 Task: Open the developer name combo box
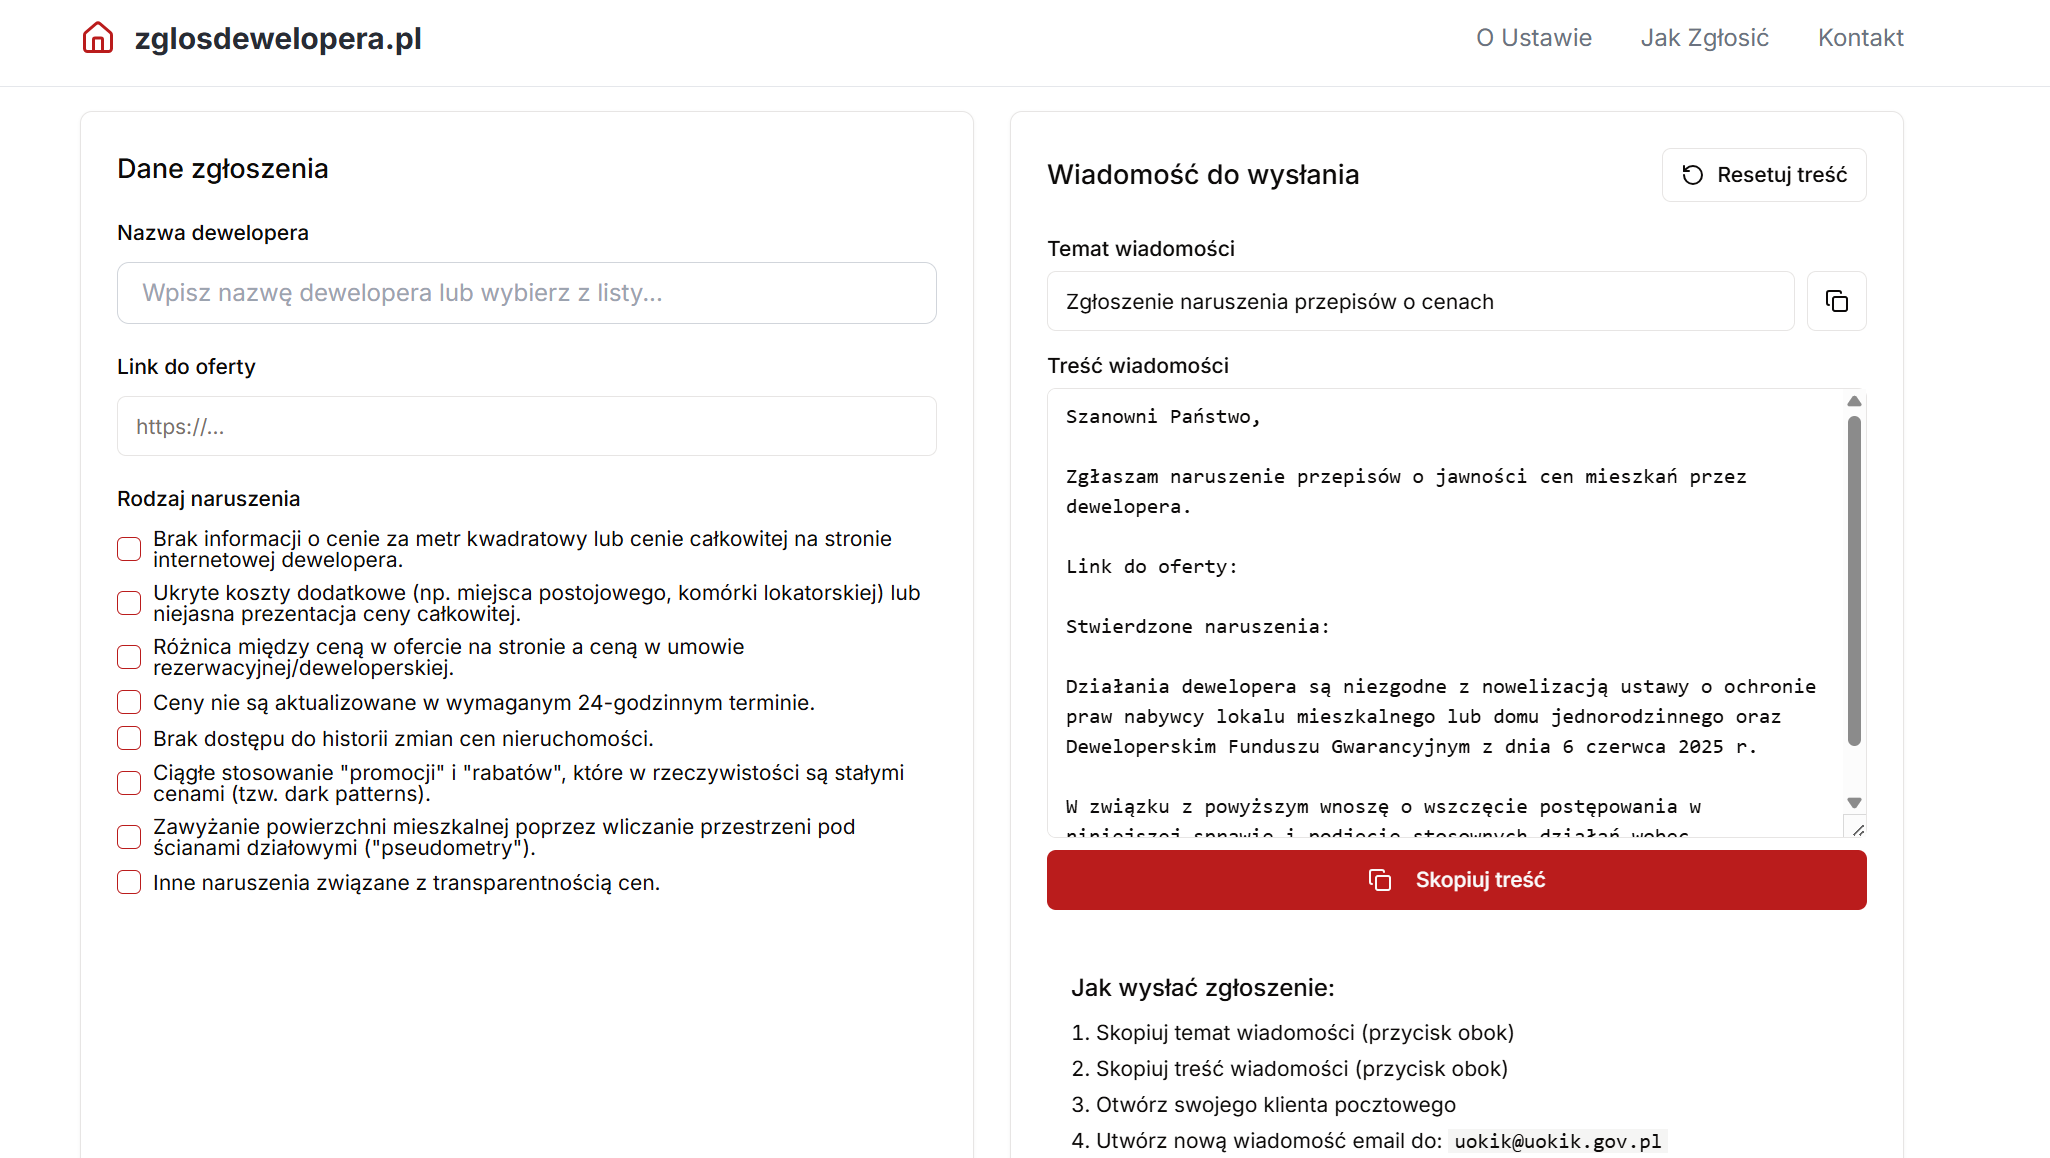coord(526,293)
